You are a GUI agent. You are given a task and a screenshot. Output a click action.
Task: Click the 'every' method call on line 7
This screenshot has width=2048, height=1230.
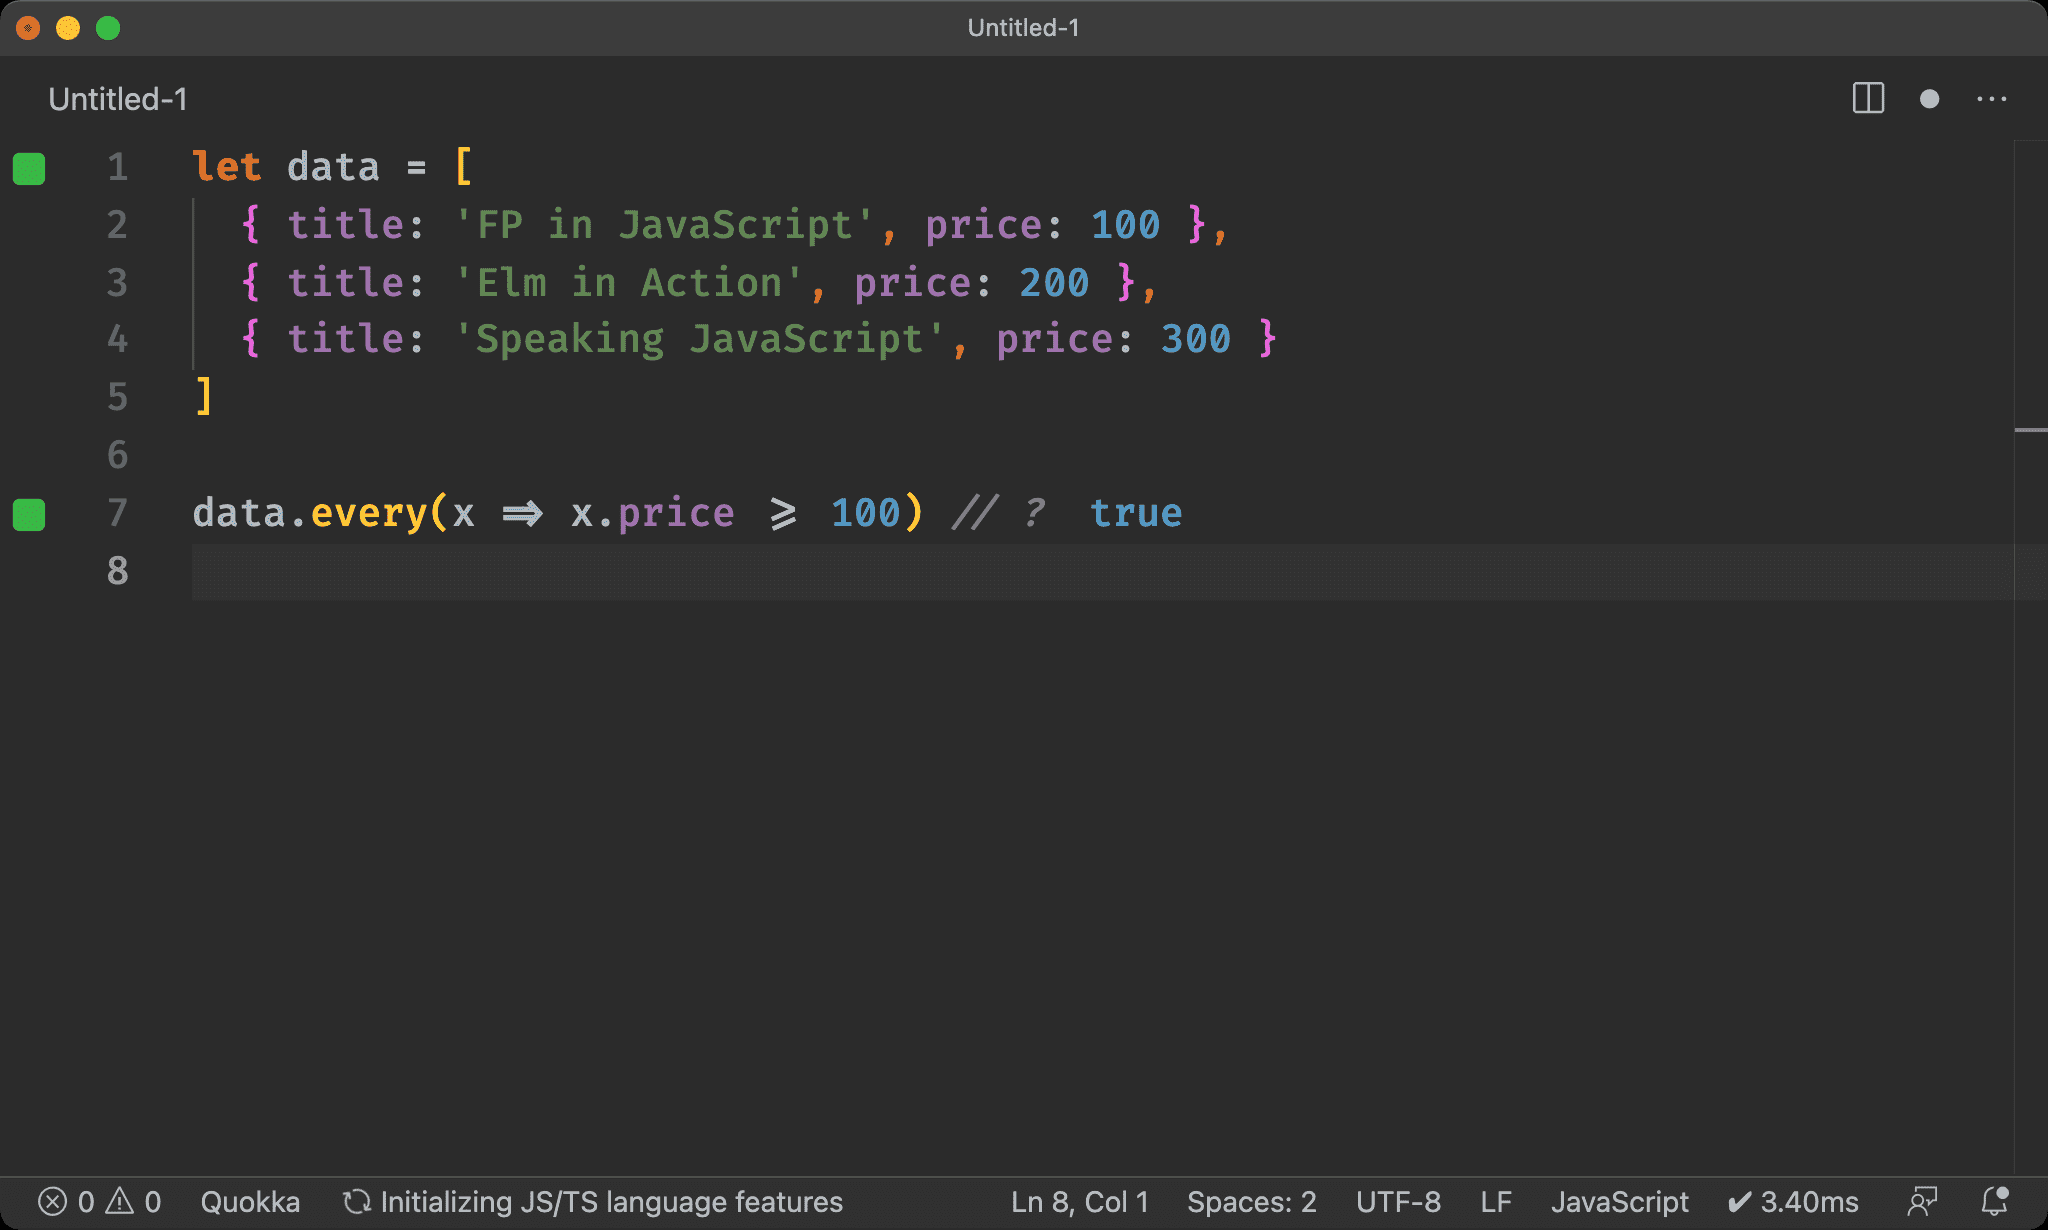tap(369, 513)
